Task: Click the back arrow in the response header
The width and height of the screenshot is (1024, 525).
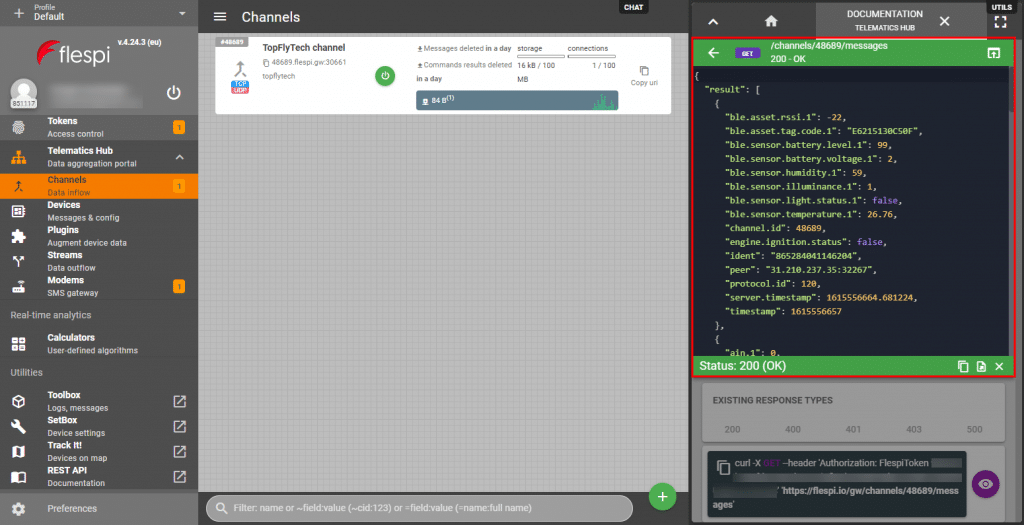Action: [x=713, y=53]
